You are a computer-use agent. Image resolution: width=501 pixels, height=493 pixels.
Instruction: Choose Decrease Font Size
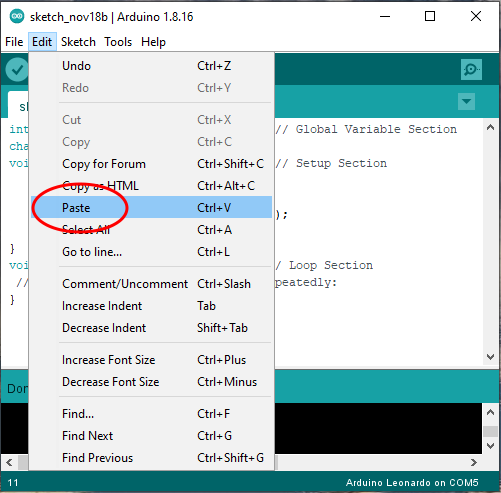point(151,382)
